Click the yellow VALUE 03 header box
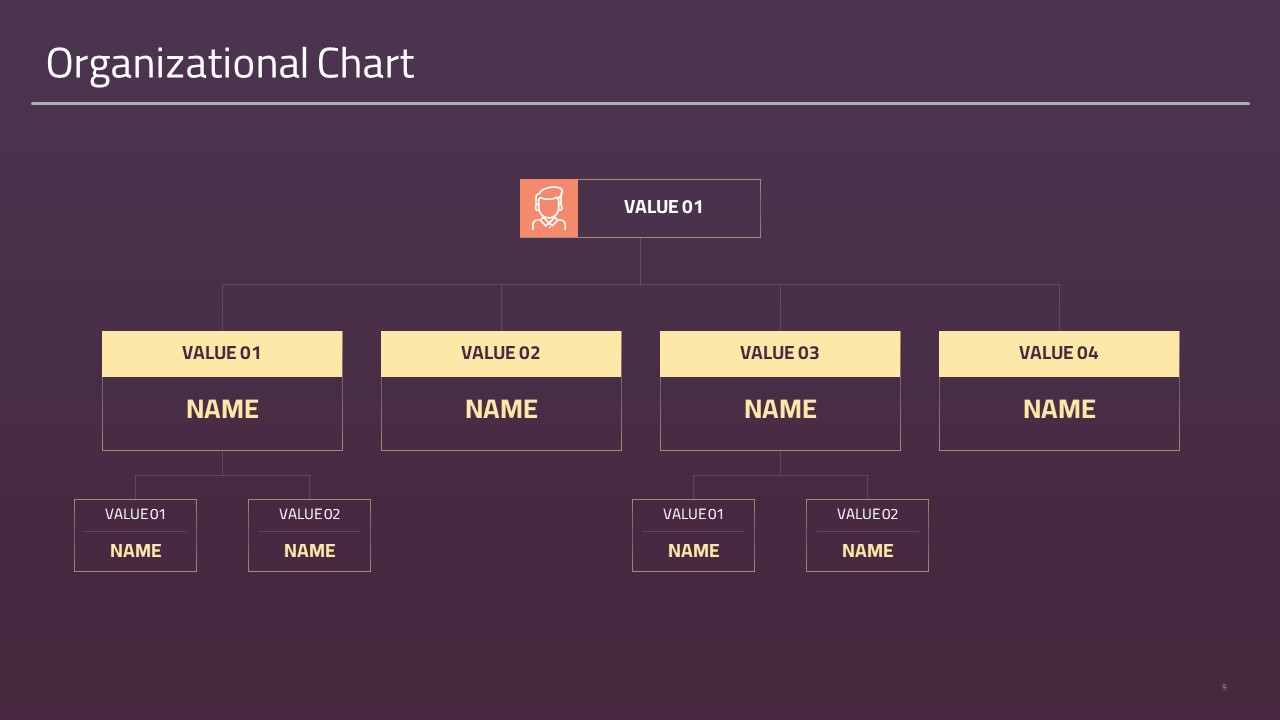Screen dimensions: 1280x720 [780, 354]
